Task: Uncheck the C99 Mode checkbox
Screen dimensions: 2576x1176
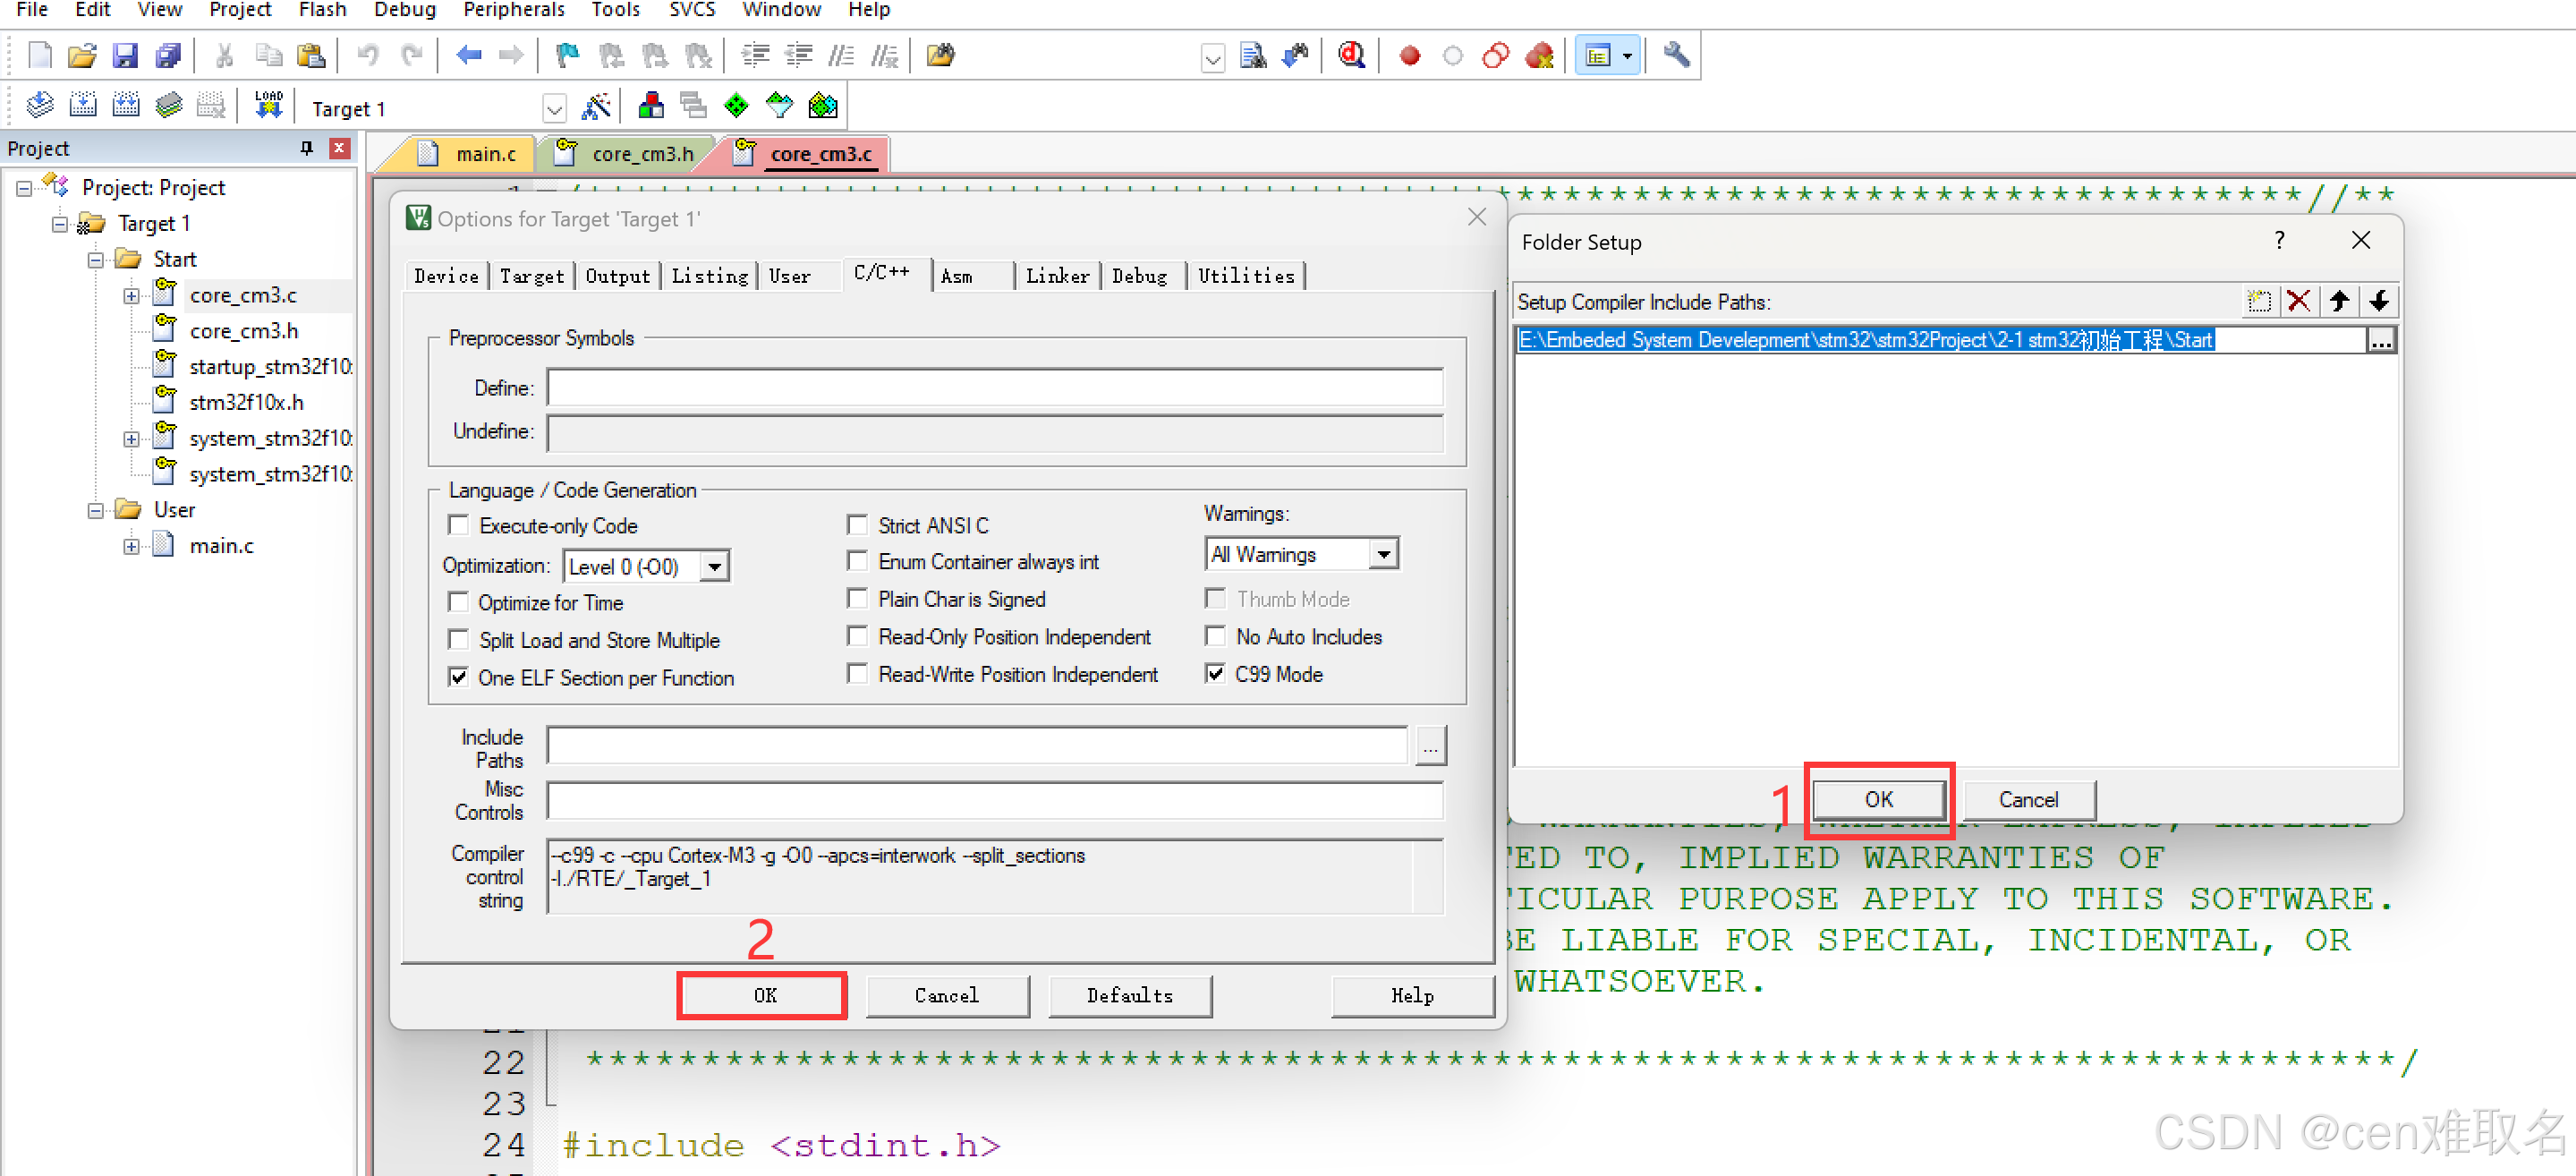Action: (x=1215, y=673)
